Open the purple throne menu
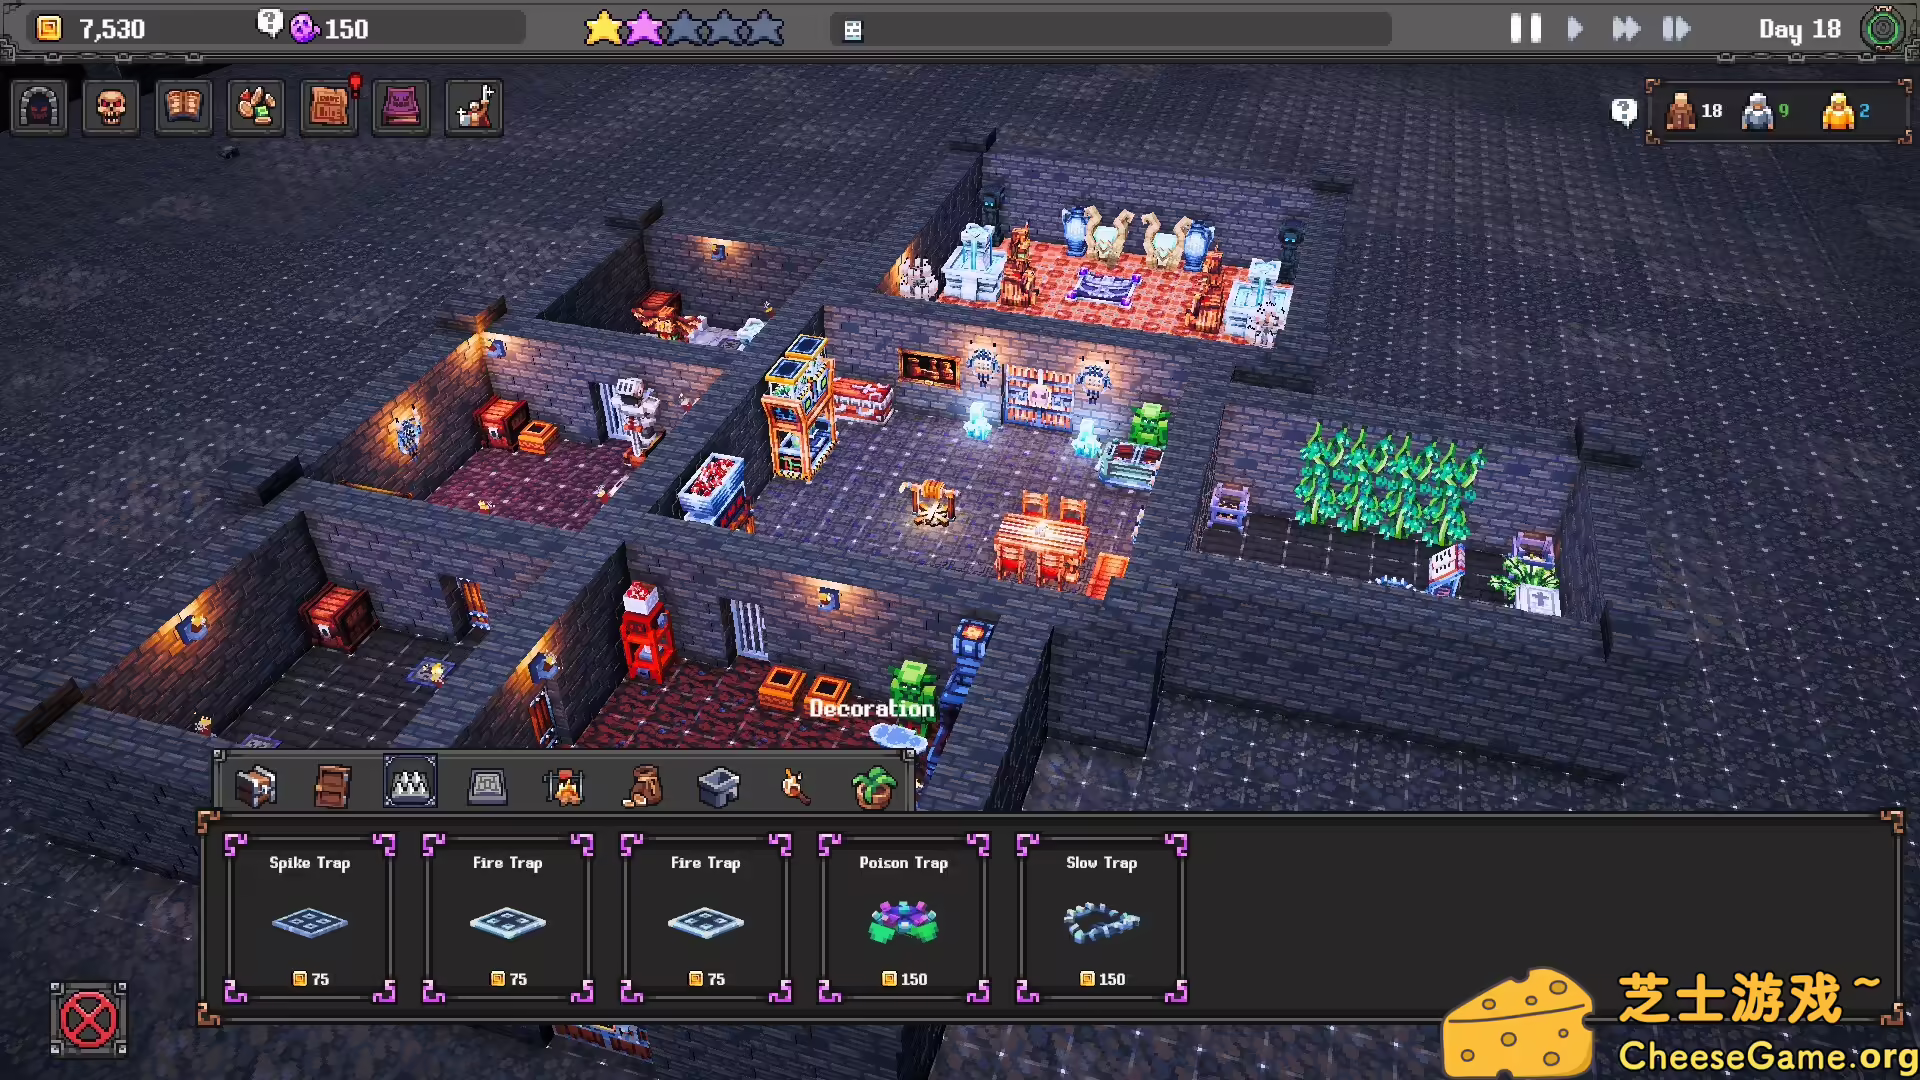 point(400,107)
